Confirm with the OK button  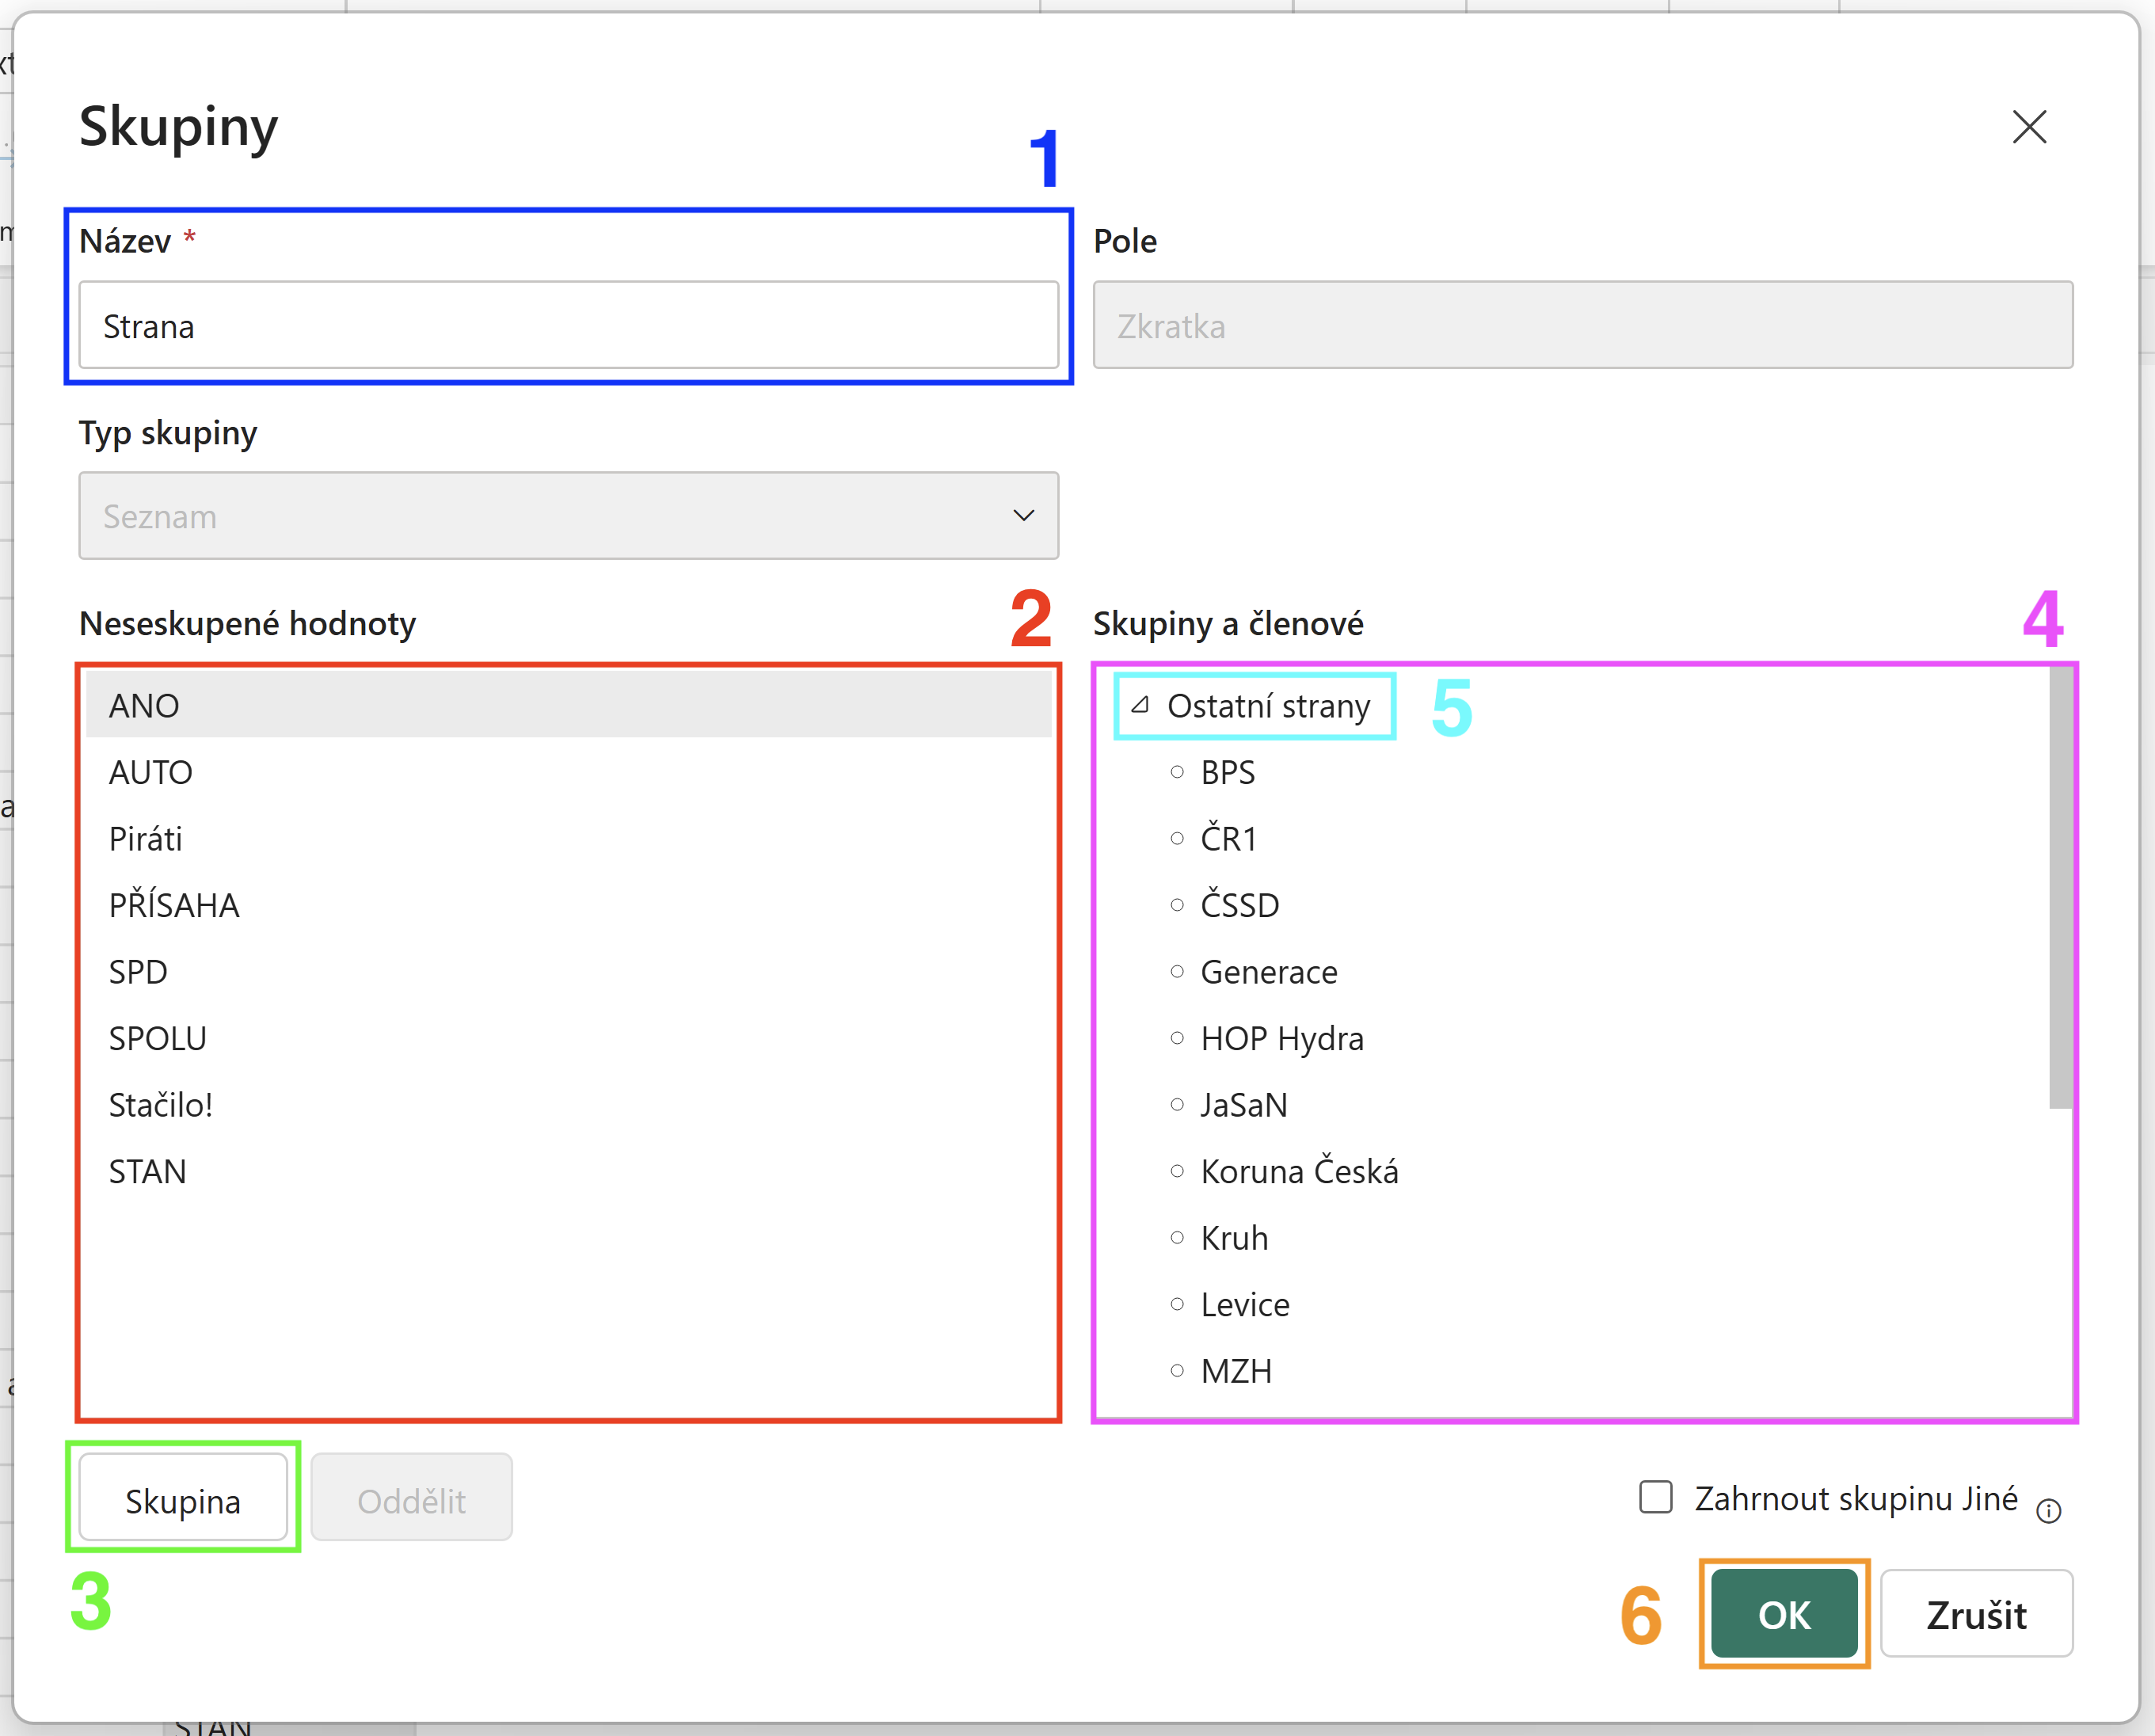(1784, 1614)
